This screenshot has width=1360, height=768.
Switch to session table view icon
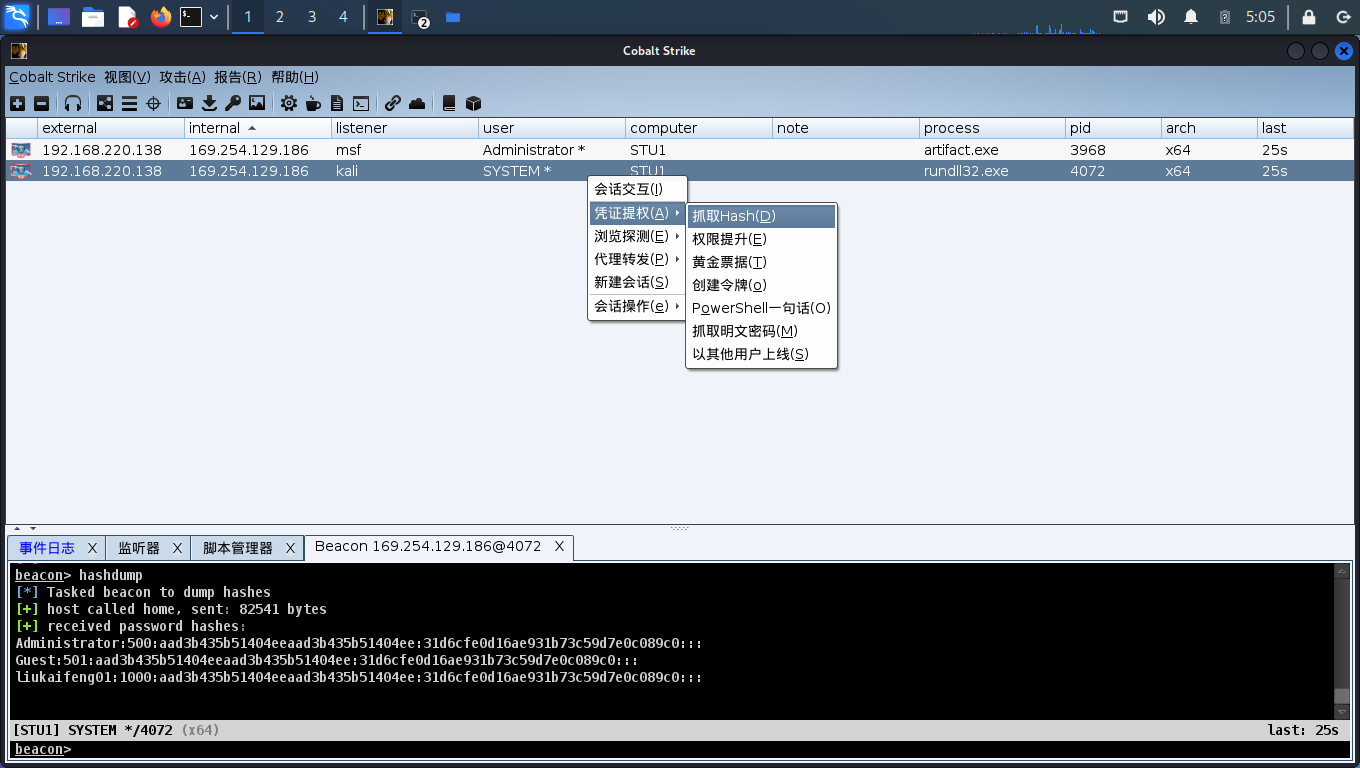tap(129, 103)
